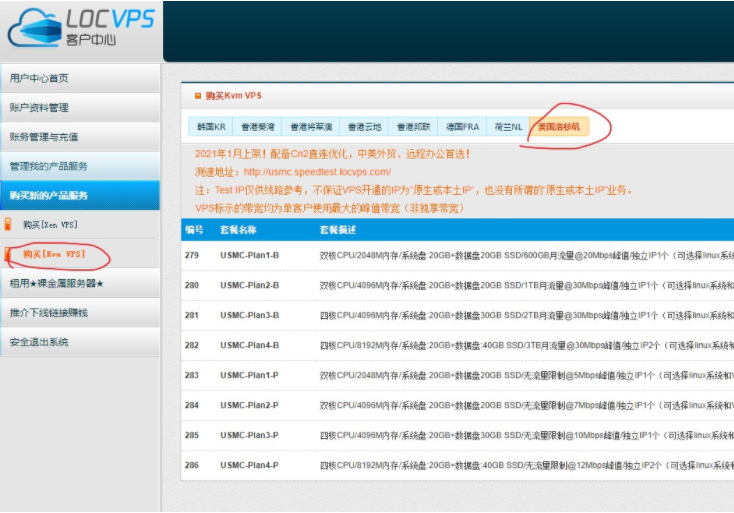The height and width of the screenshot is (513, 734).
Task: Open 购买[Xen VPS] submenu link
Action: [50, 225]
